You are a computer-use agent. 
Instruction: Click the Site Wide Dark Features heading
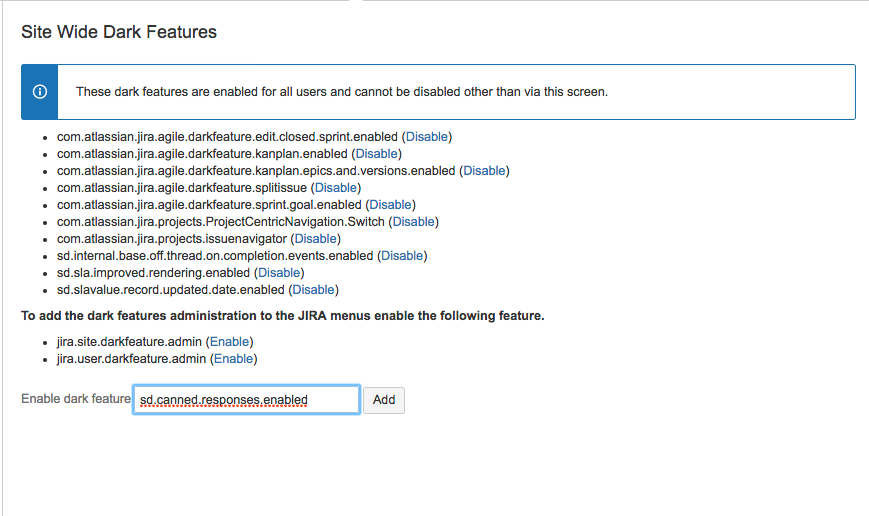[x=119, y=32]
